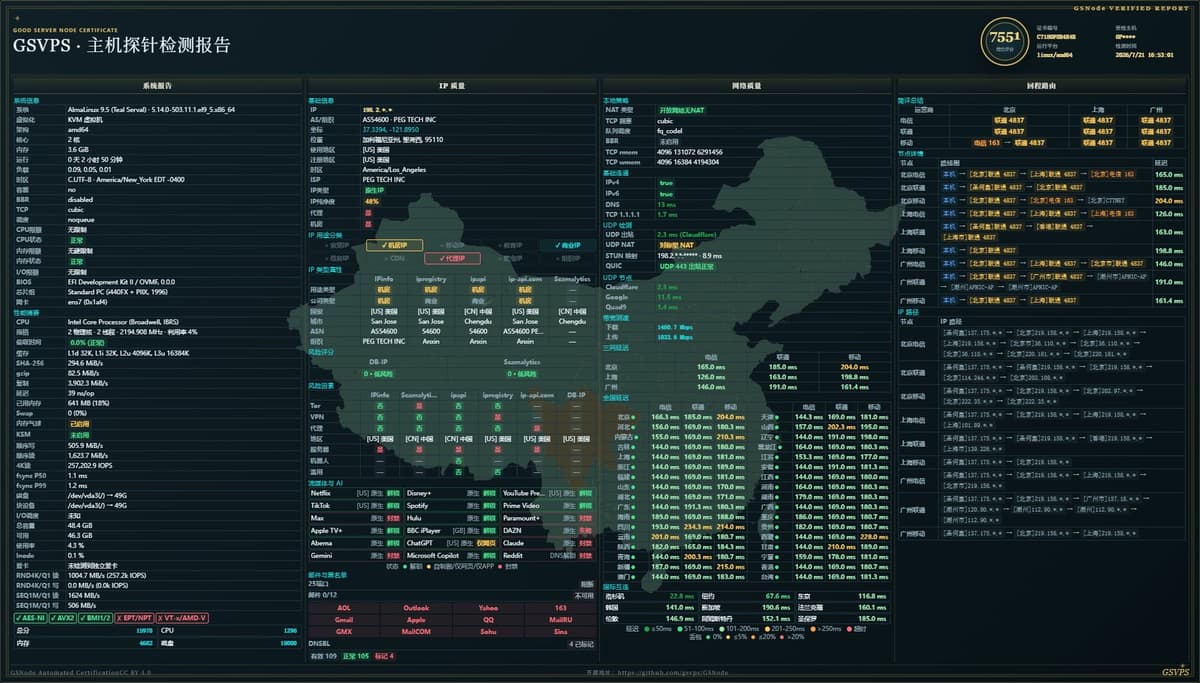Click the AOL mail provider cell
The height and width of the screenshot is (683, 1200).
344,608
